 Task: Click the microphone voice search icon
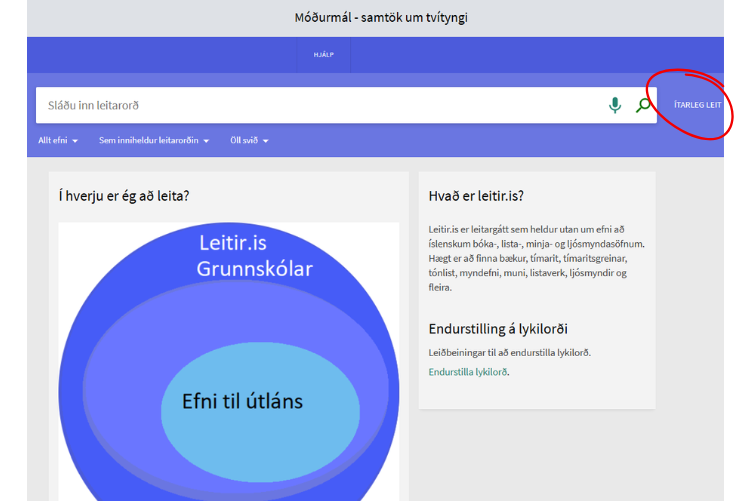pyautogui.click(x=615, y=105)
